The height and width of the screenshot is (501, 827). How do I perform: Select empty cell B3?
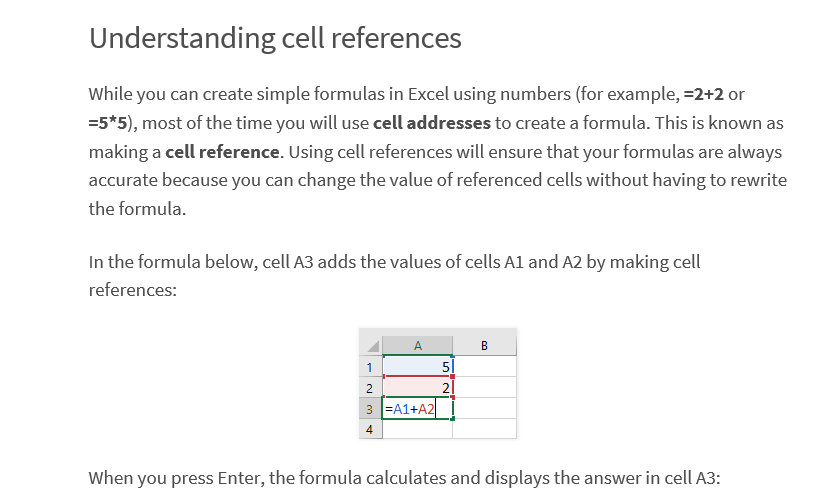pos(484,409)
